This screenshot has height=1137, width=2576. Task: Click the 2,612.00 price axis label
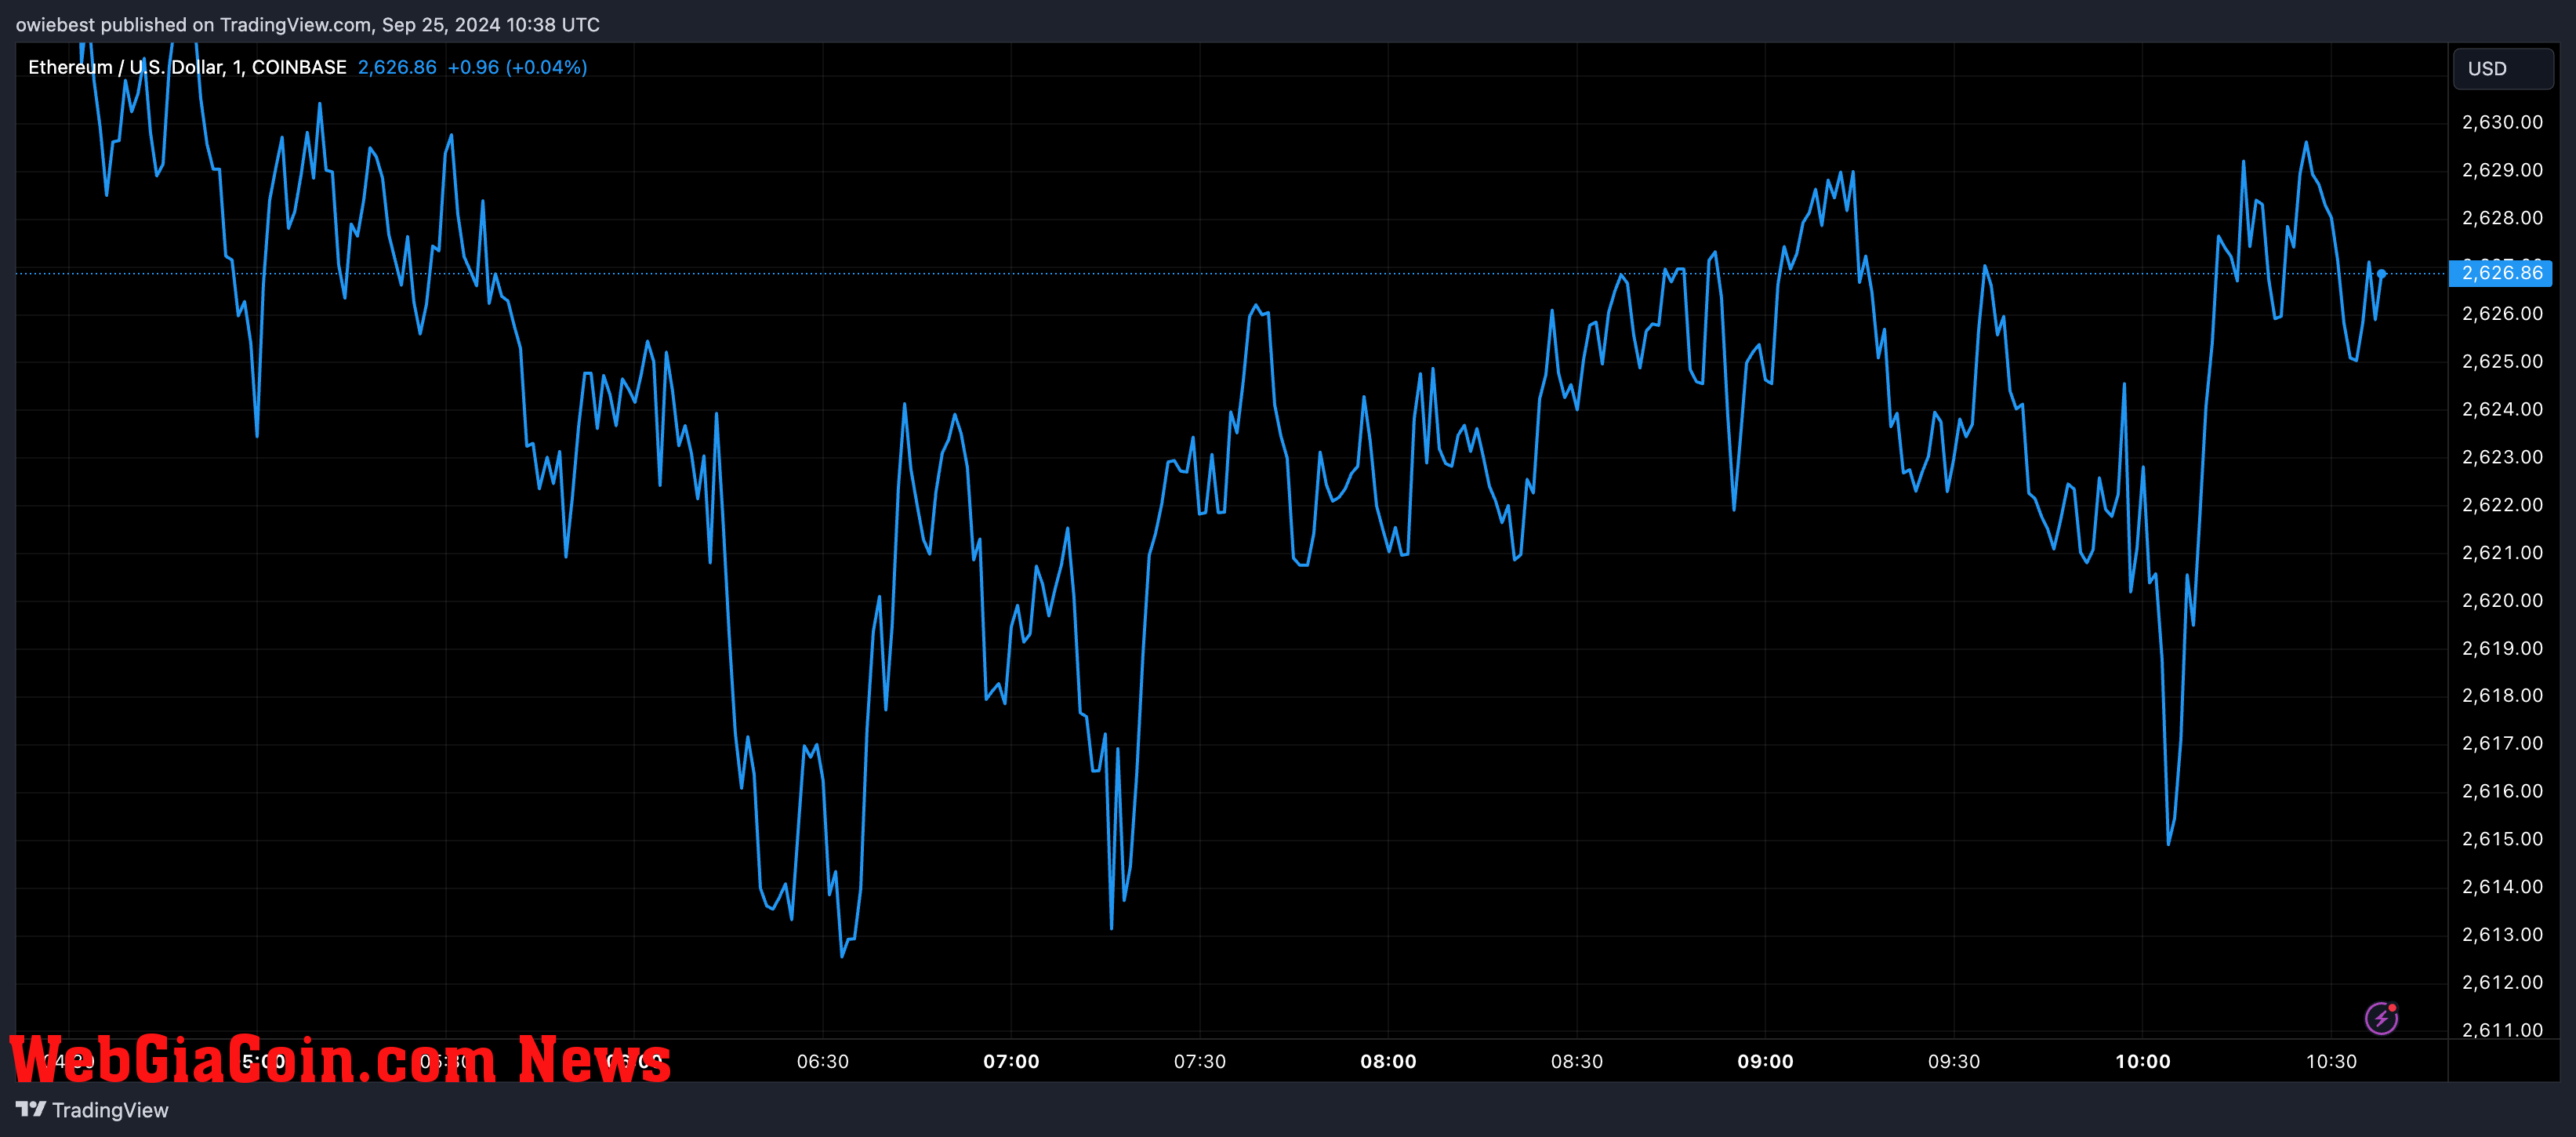(x=2502, y=982)
